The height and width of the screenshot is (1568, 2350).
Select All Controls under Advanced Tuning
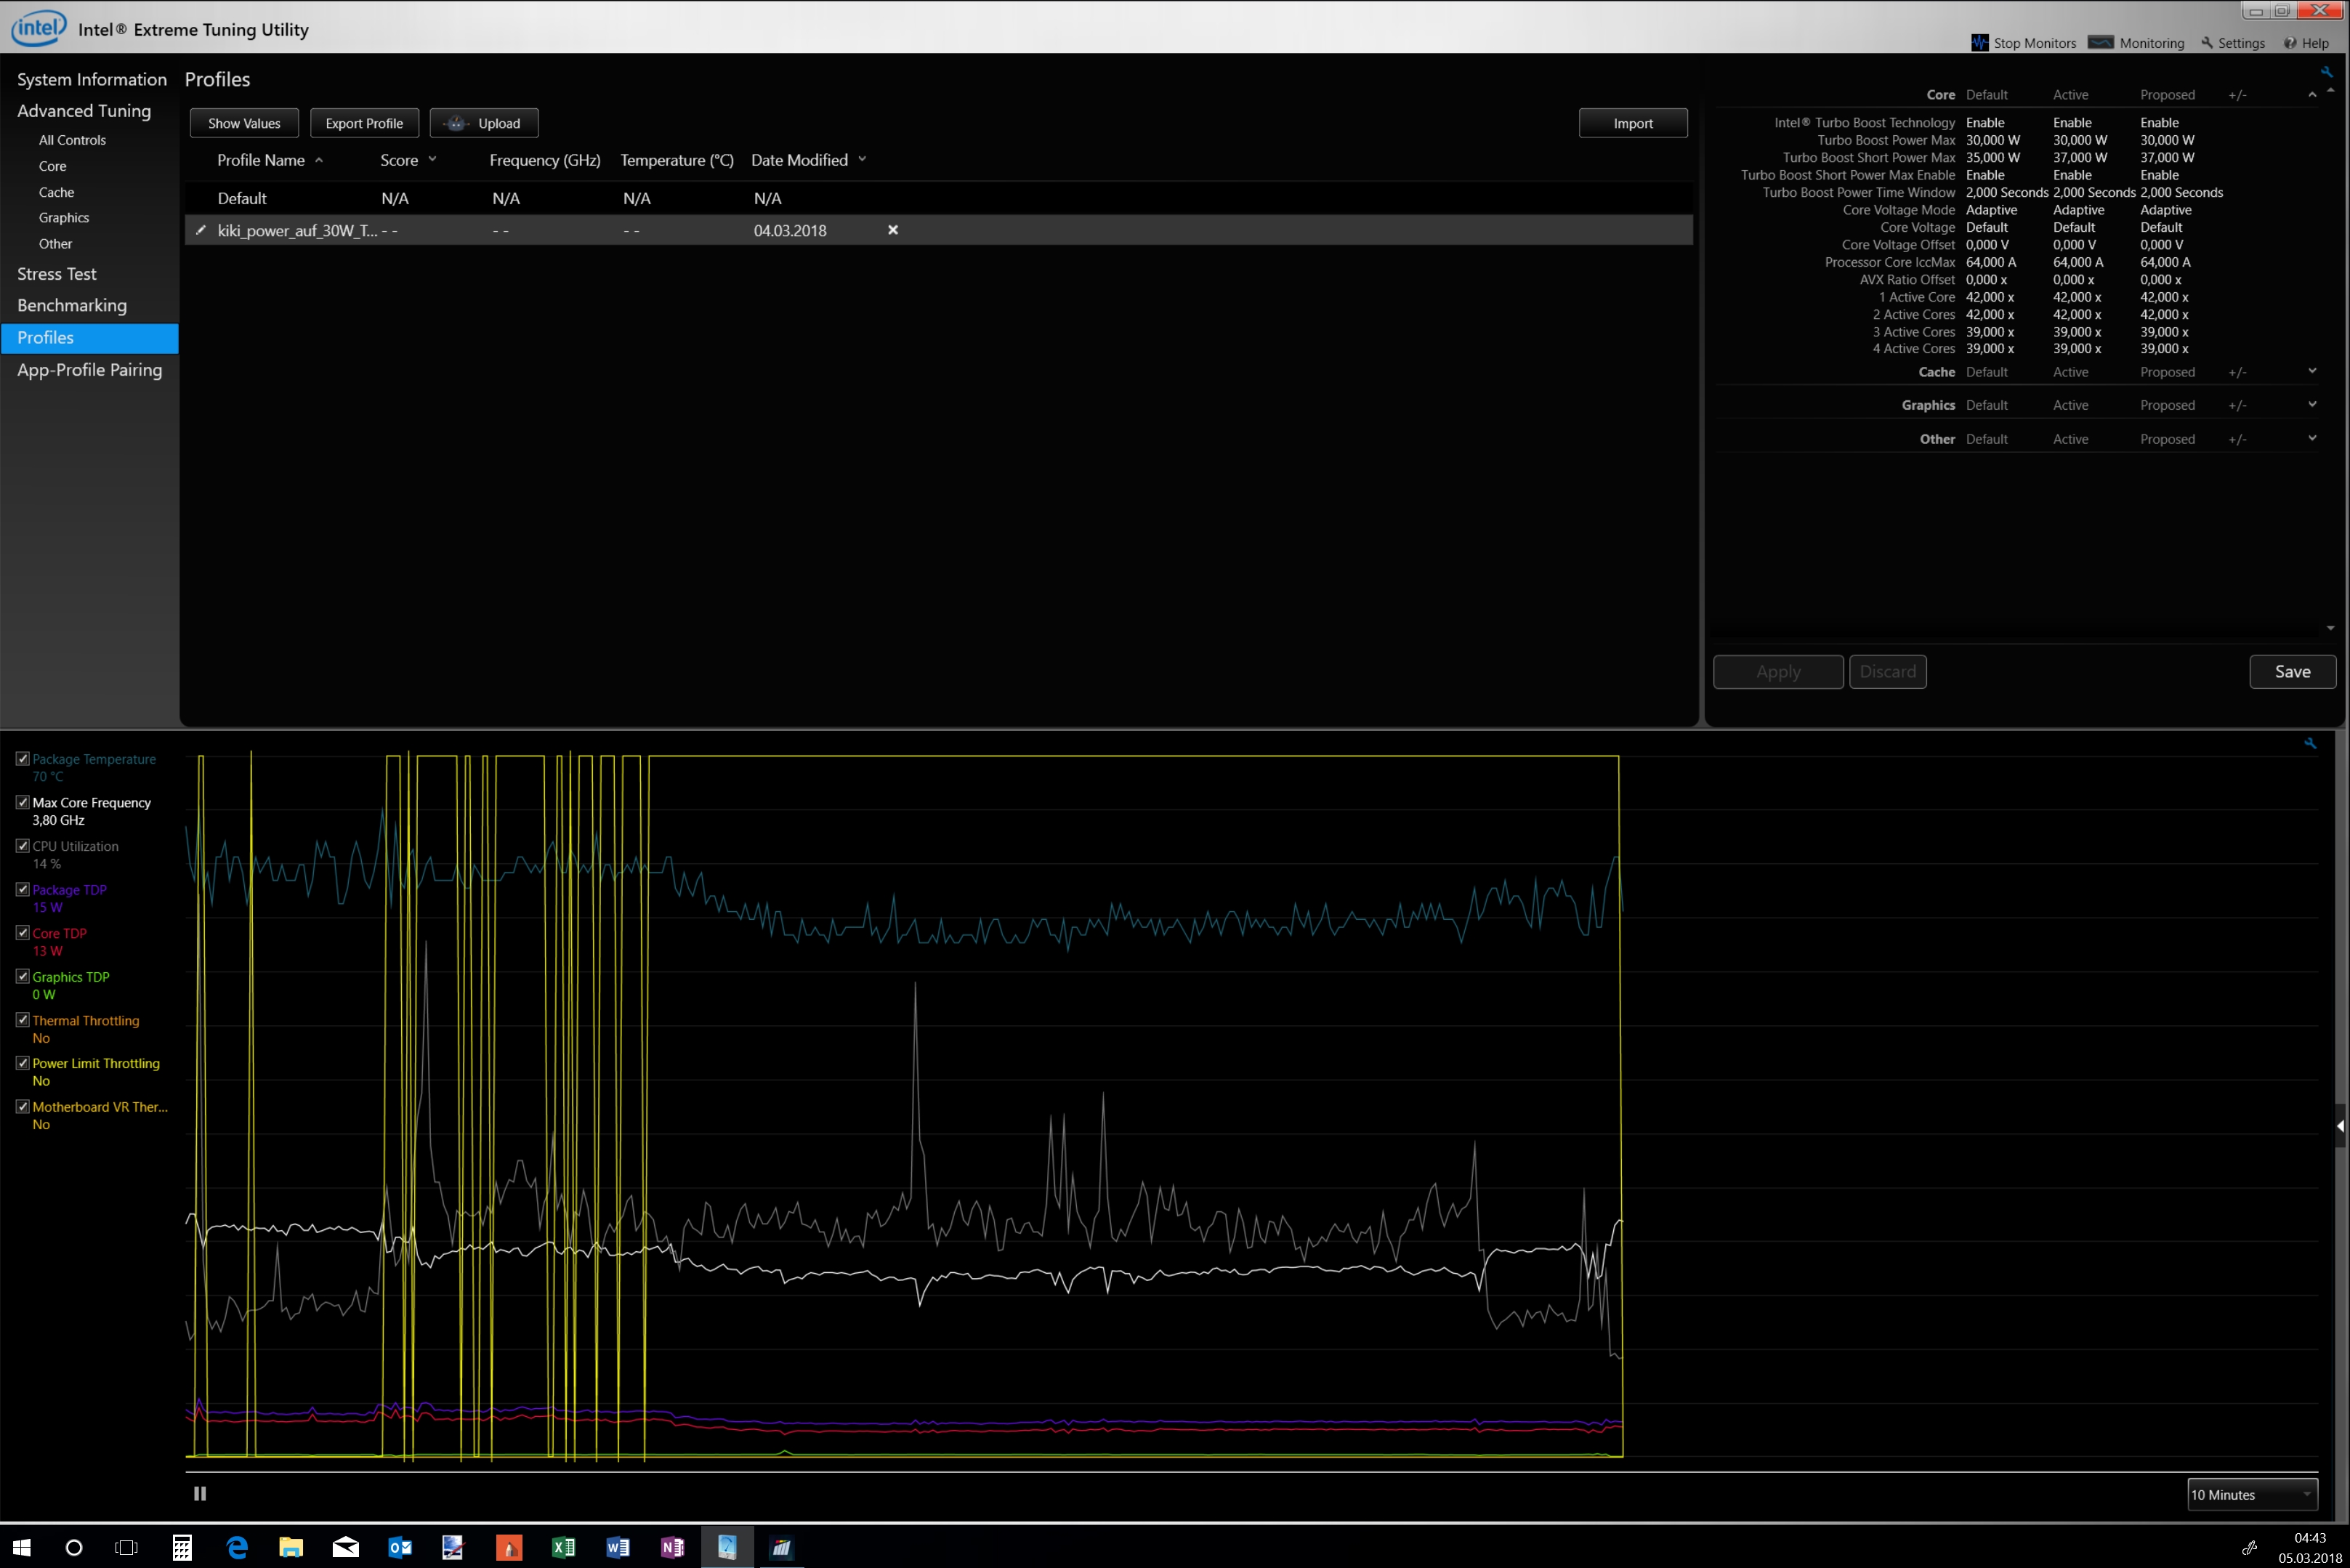pos(72,140)
